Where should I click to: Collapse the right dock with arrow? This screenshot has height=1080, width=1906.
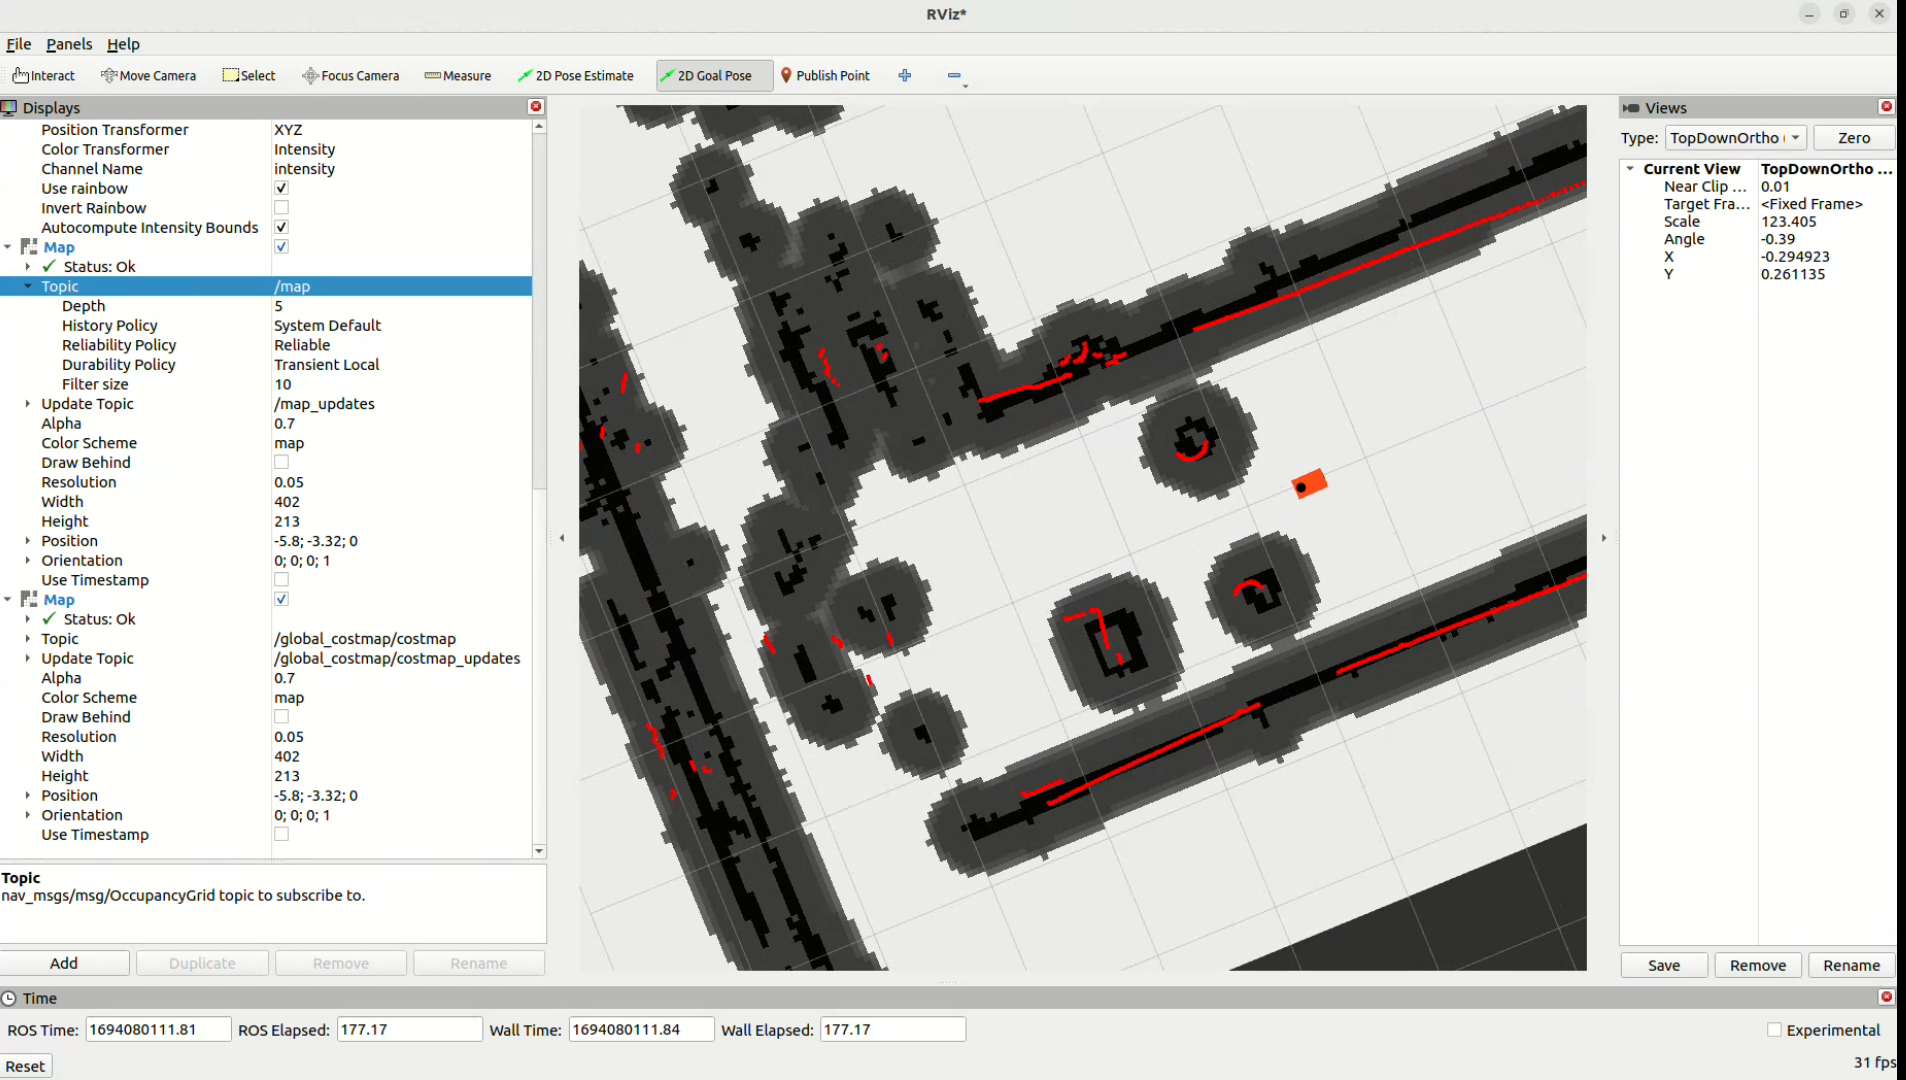(1604, 537)
